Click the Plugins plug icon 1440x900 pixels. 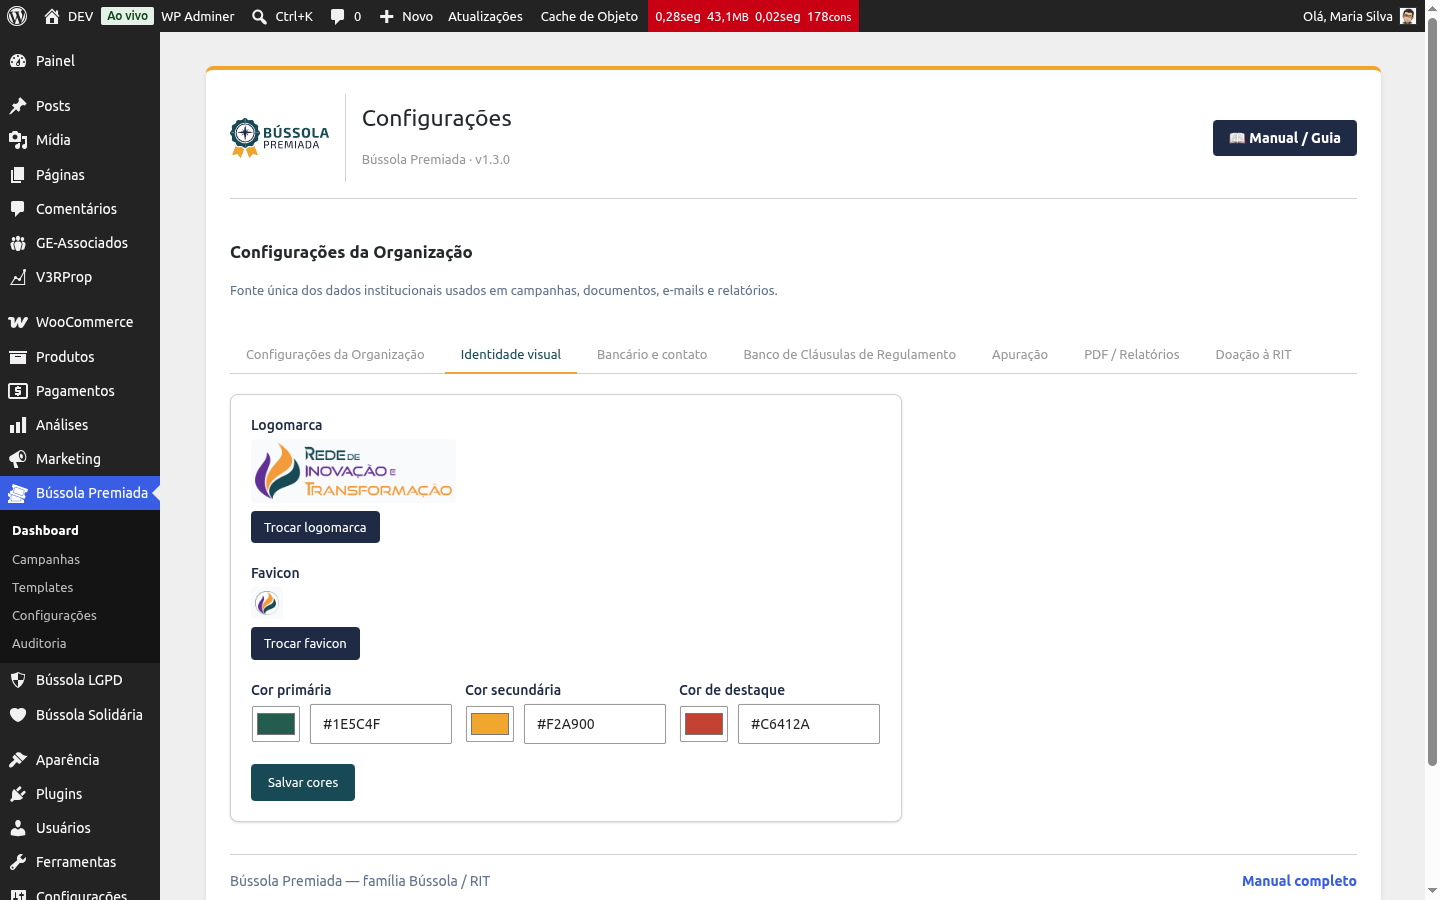[x=18, y=794]
